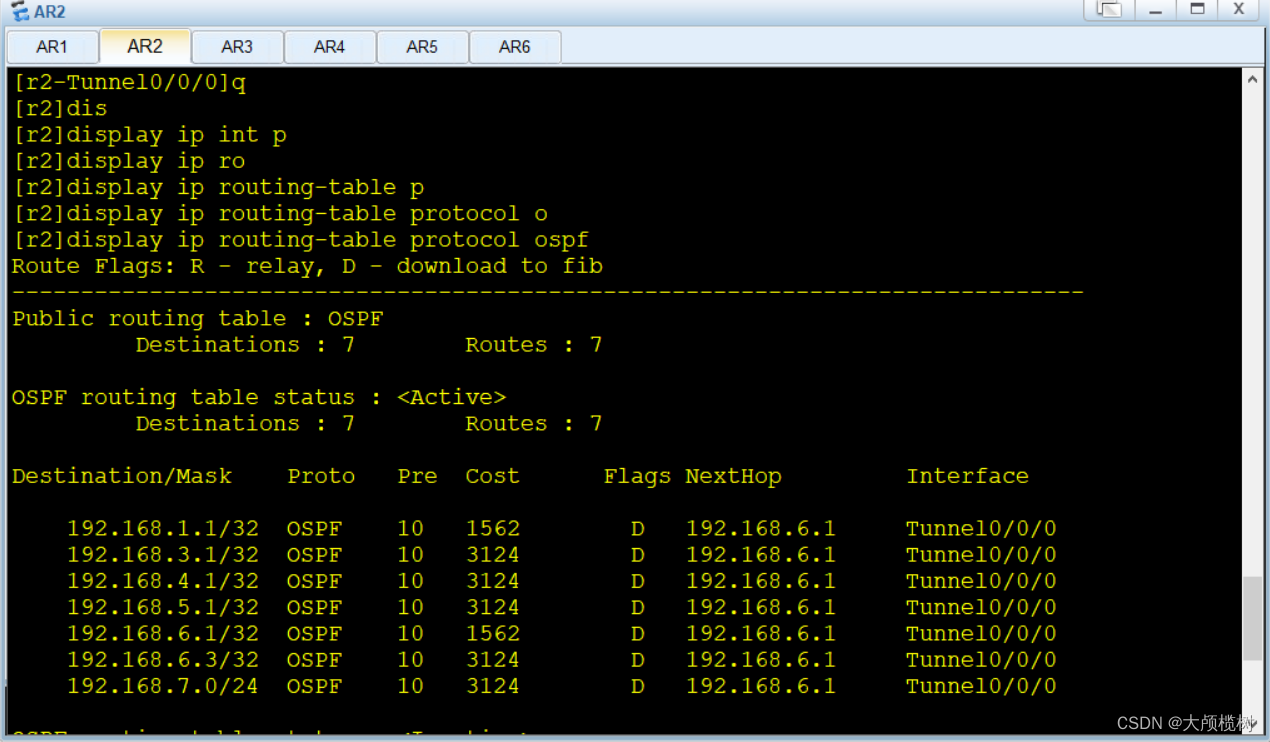Click the AR2 window title icon
Viewport: 1270px width, 742px height.
tap(19, 12)
